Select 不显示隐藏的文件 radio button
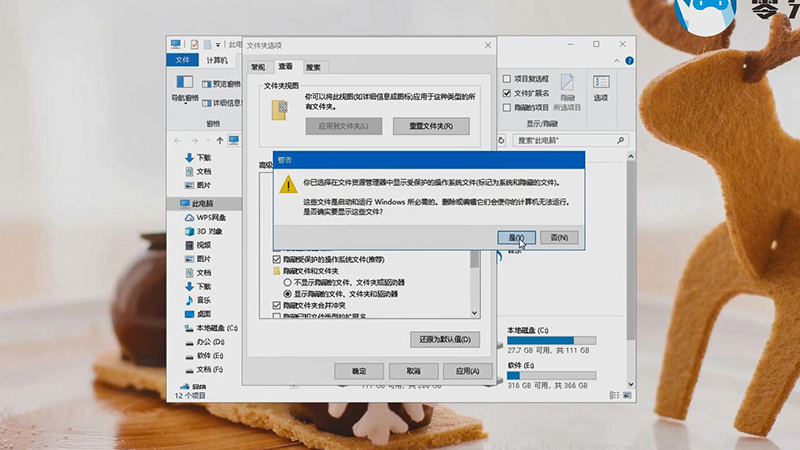Viewport: 800px width, 450px height. tap(288, 283)
